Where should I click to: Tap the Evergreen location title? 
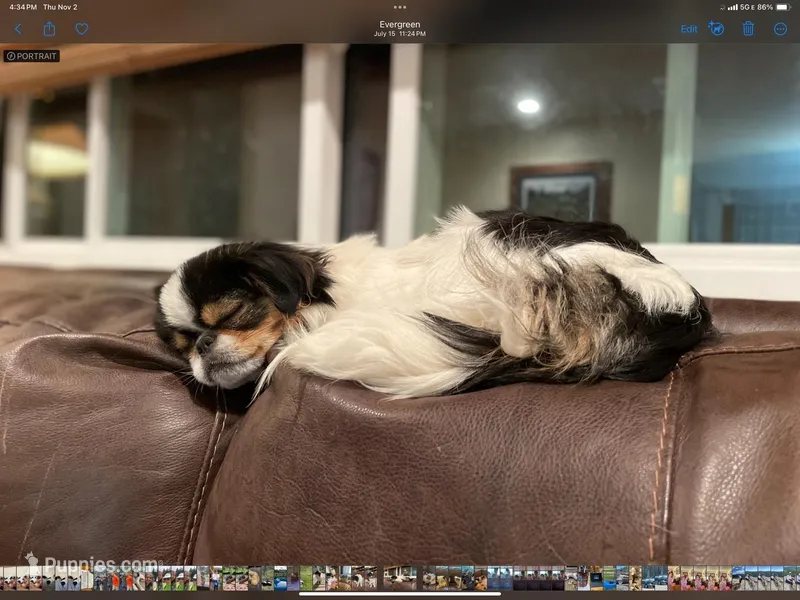click(x=400, y=24)
